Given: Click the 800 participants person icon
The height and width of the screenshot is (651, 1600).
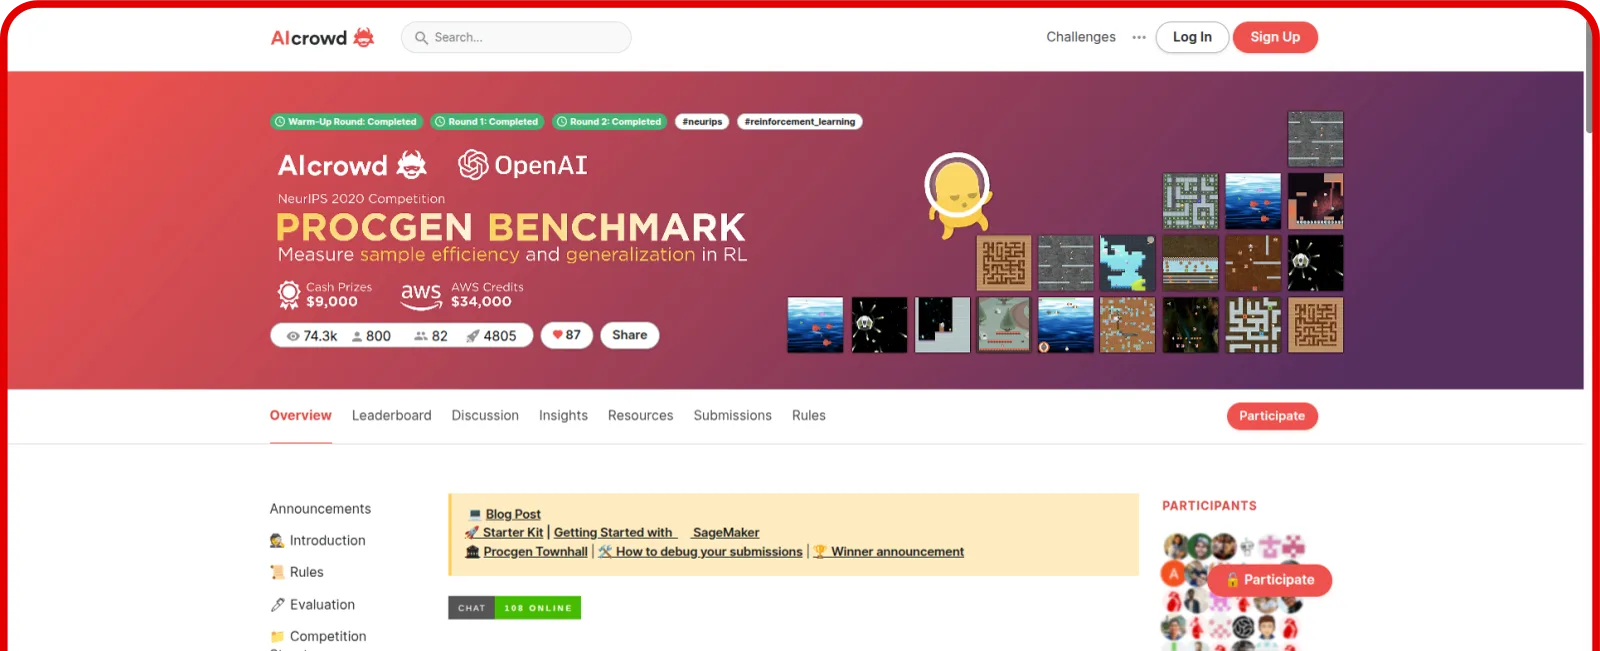Looking at the screenshot, I should (x=357, y=336).
